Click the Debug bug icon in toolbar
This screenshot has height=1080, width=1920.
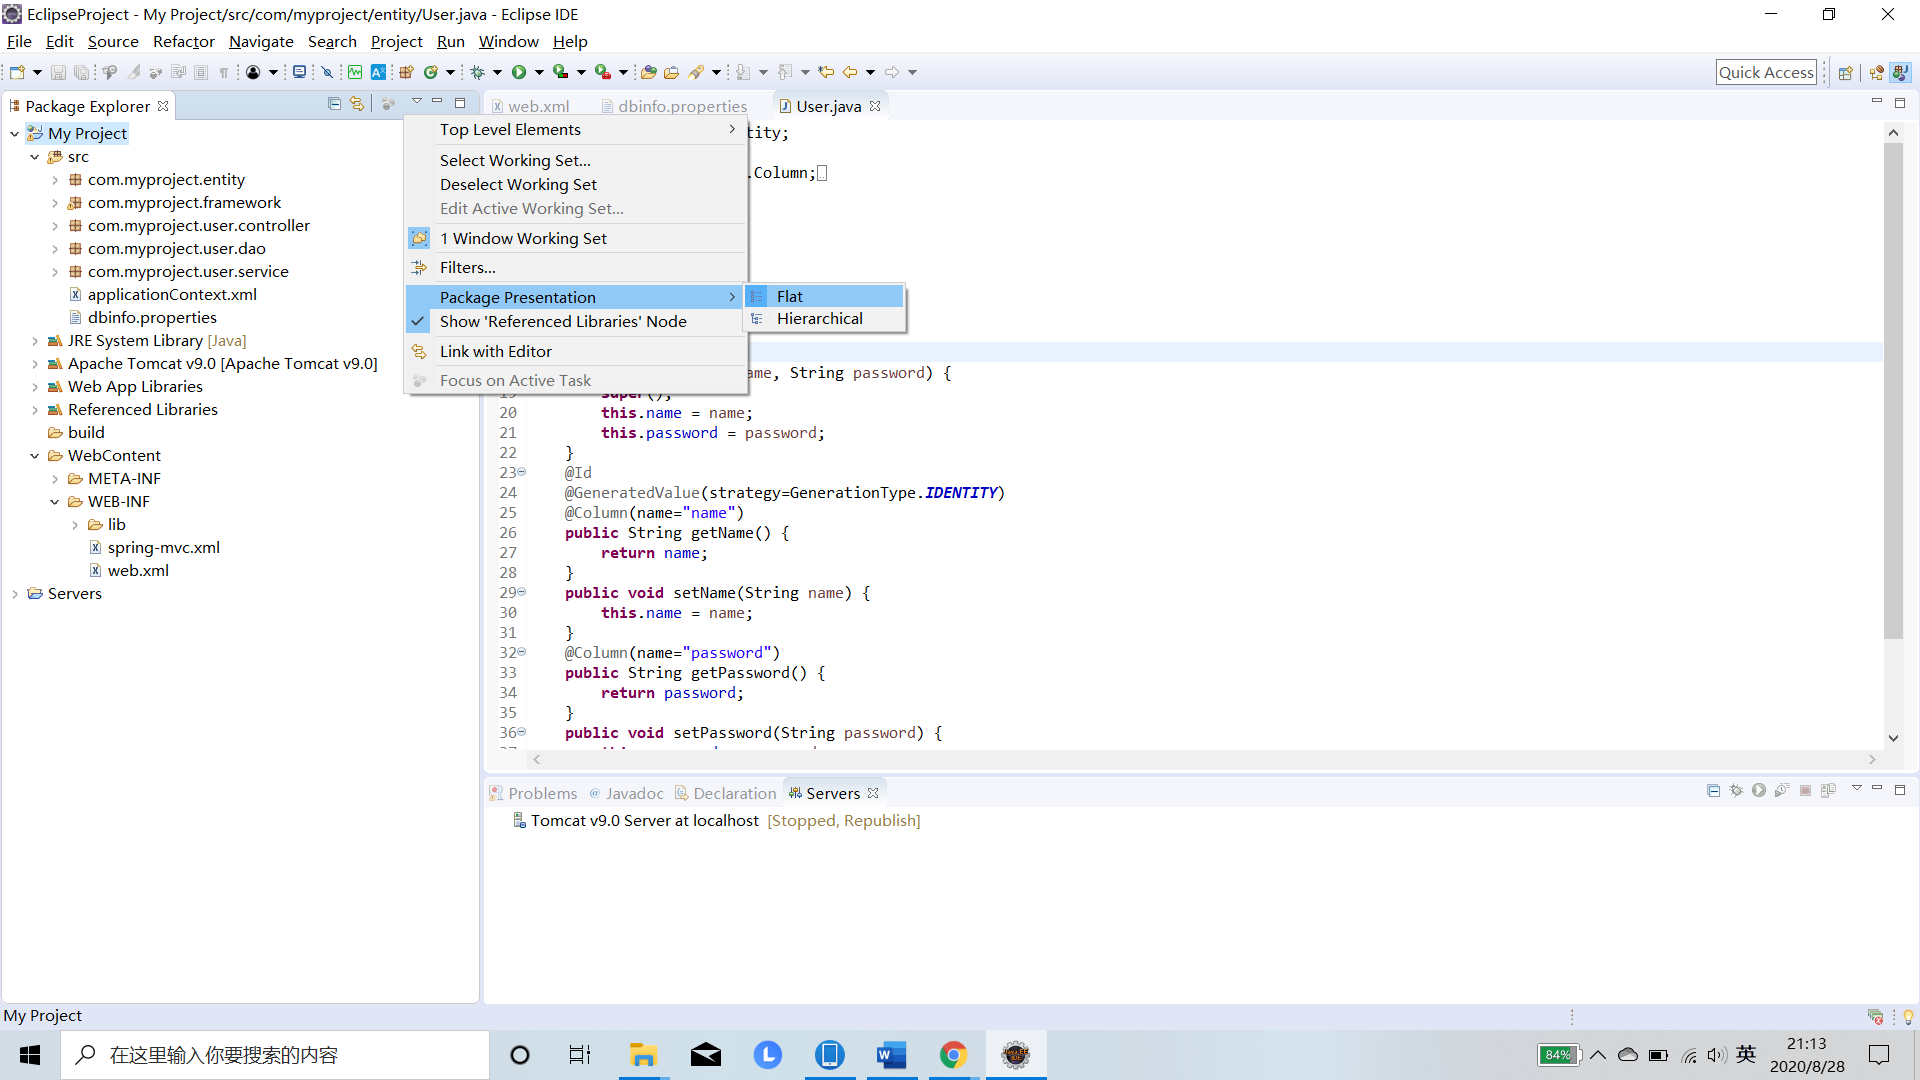coord(478,72)
